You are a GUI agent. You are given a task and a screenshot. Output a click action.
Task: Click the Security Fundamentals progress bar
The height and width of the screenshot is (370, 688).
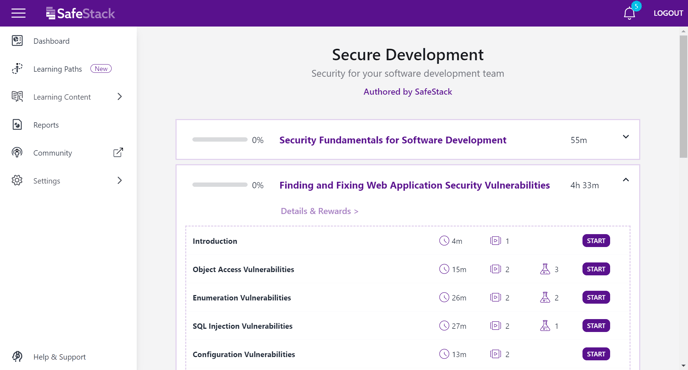(x=219, y=140)
